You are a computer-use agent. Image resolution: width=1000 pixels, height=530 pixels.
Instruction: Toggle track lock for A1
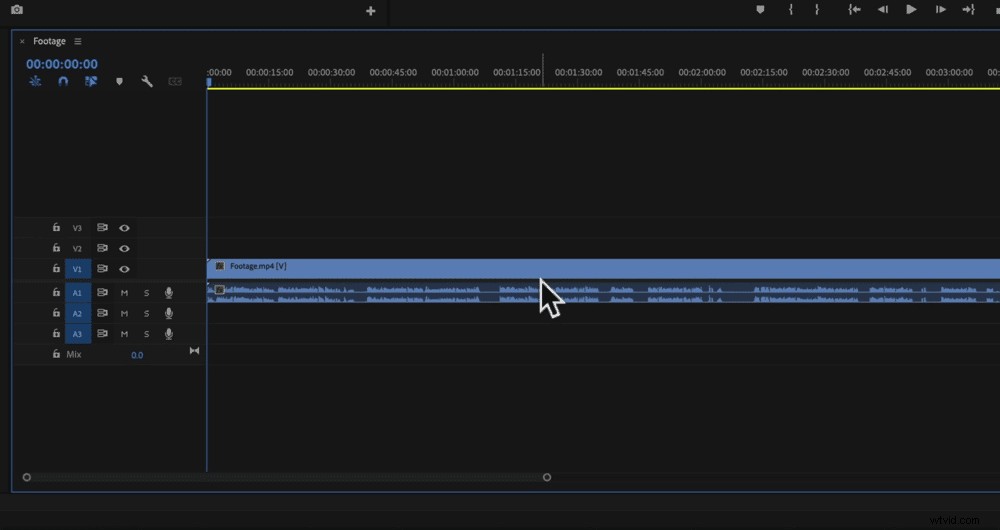tap(56, 292)
